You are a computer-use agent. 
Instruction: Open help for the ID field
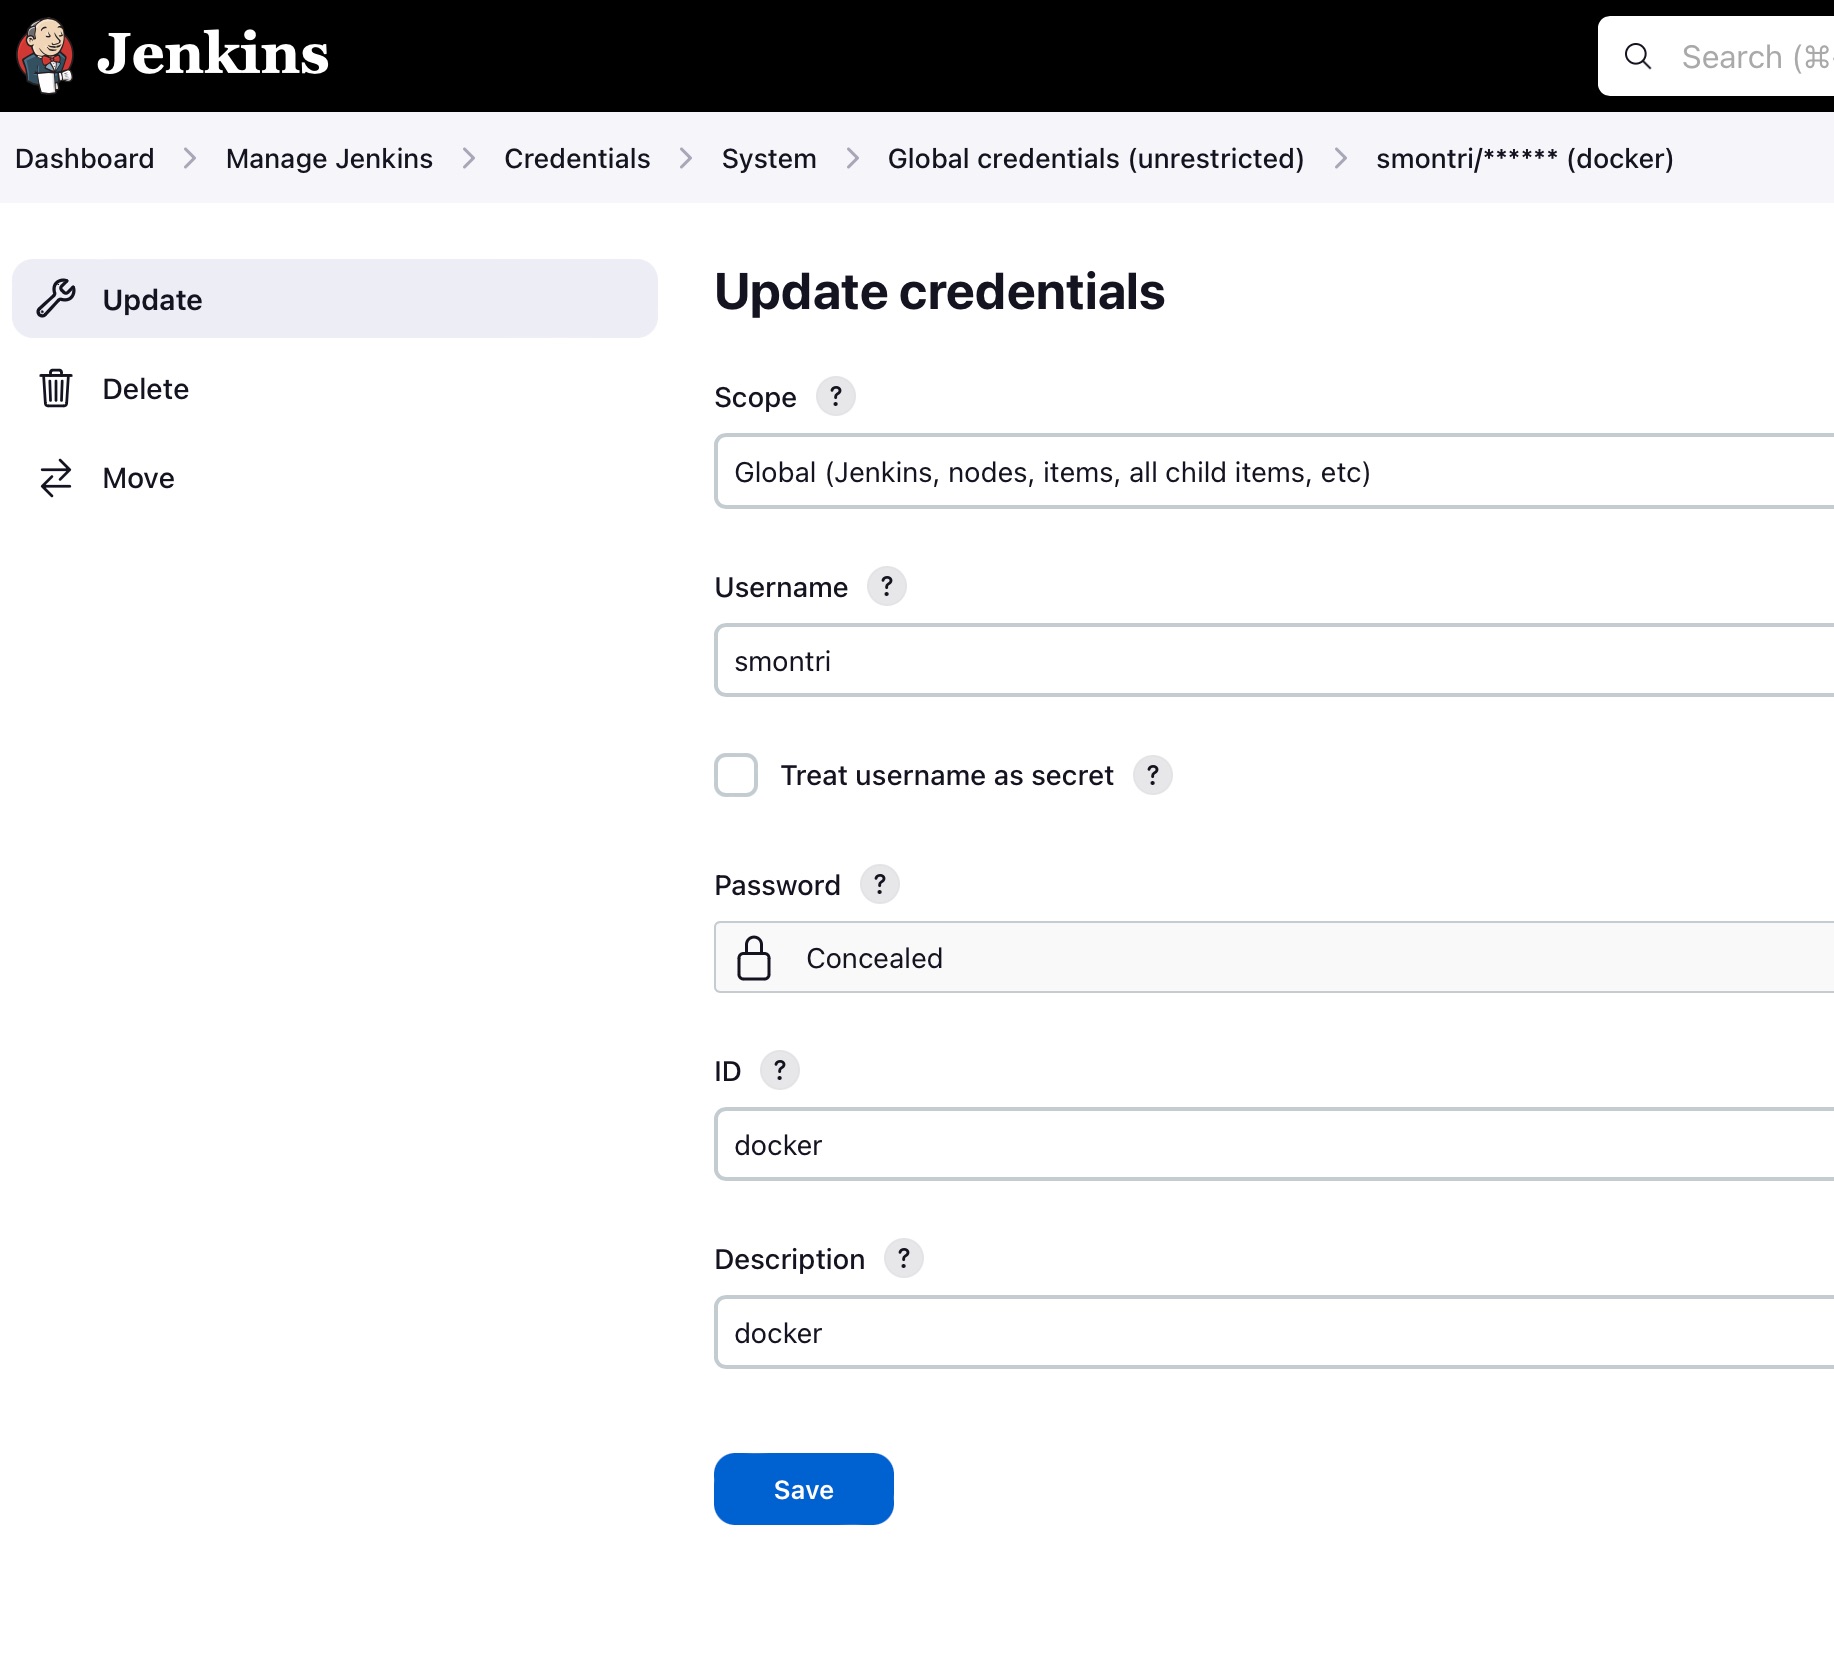(780, 1070)
